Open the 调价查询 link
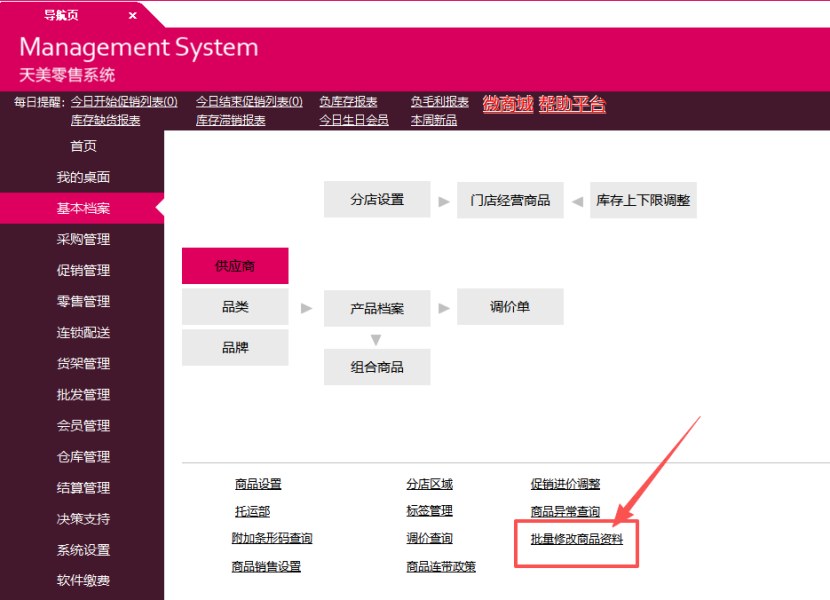This screenshot has height=600, width=830. point(430,539)
